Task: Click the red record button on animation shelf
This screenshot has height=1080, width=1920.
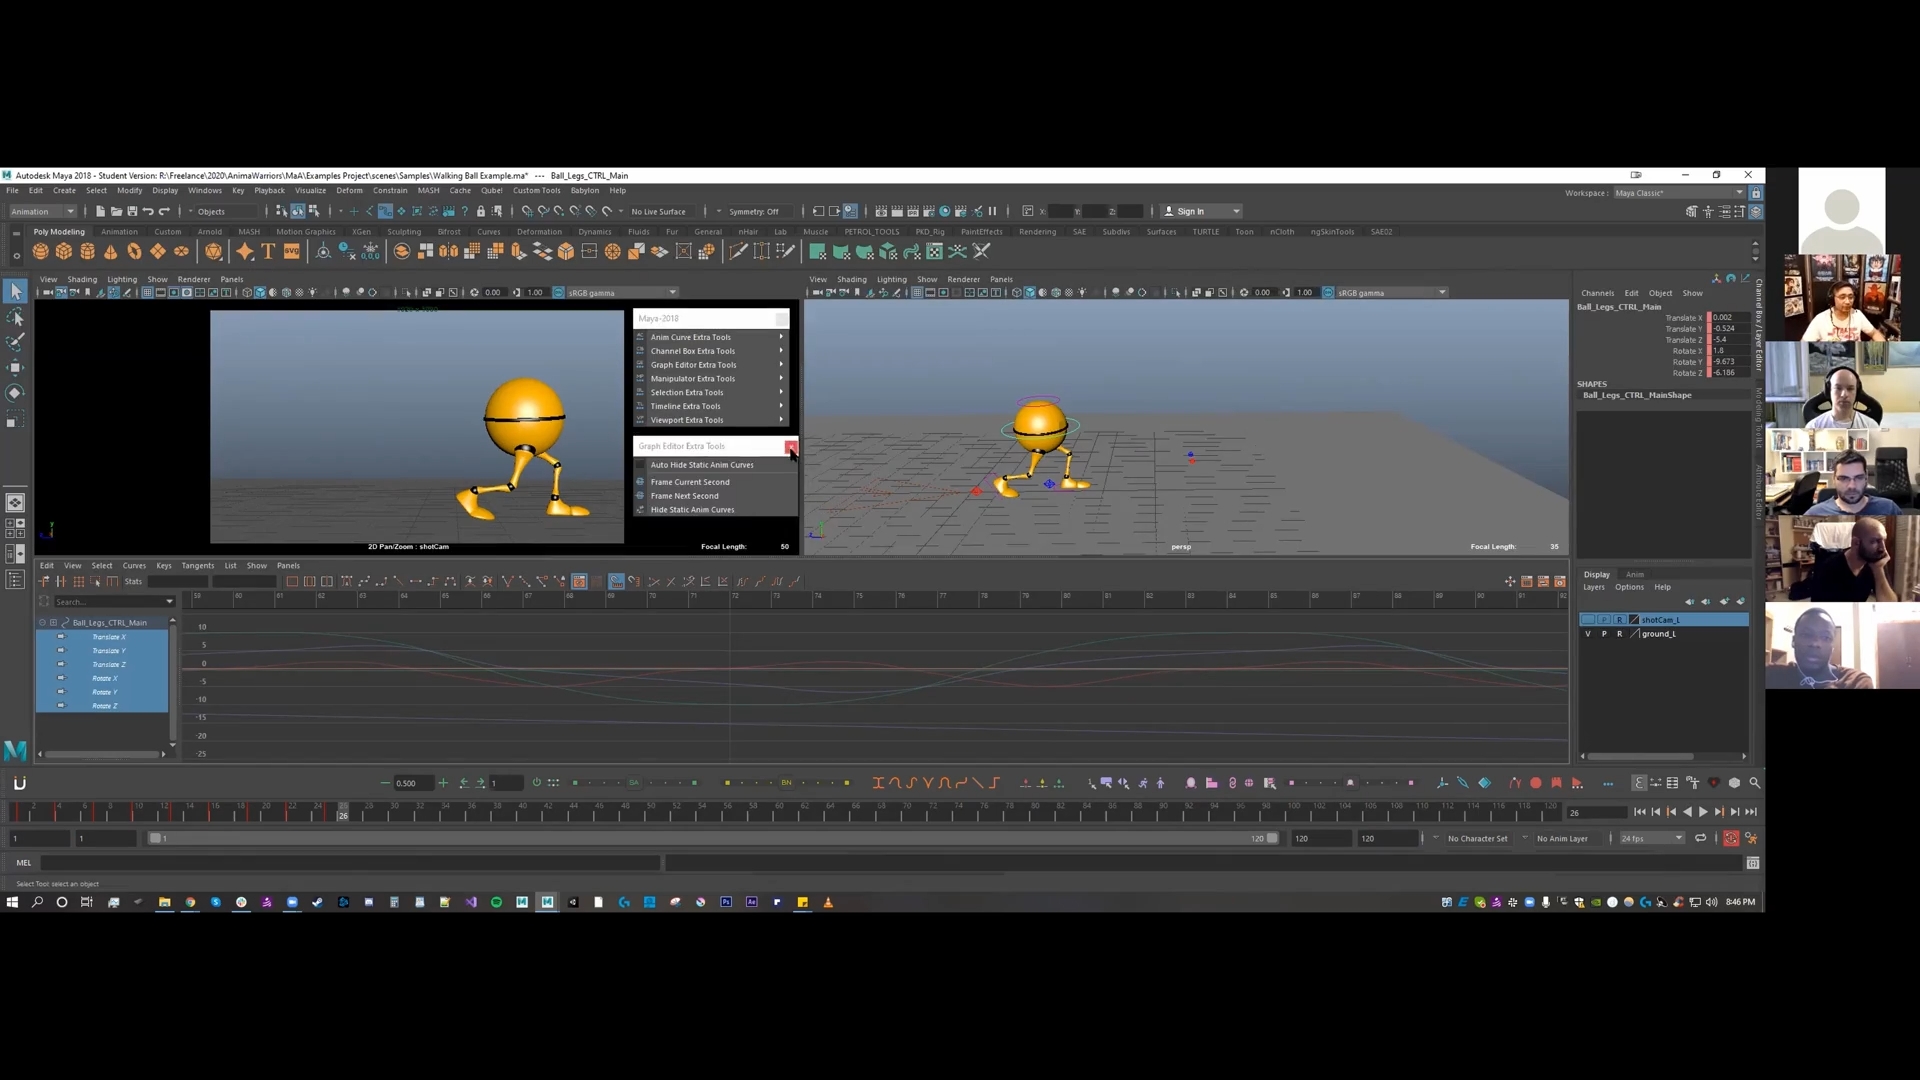Action: (1536, 783)
